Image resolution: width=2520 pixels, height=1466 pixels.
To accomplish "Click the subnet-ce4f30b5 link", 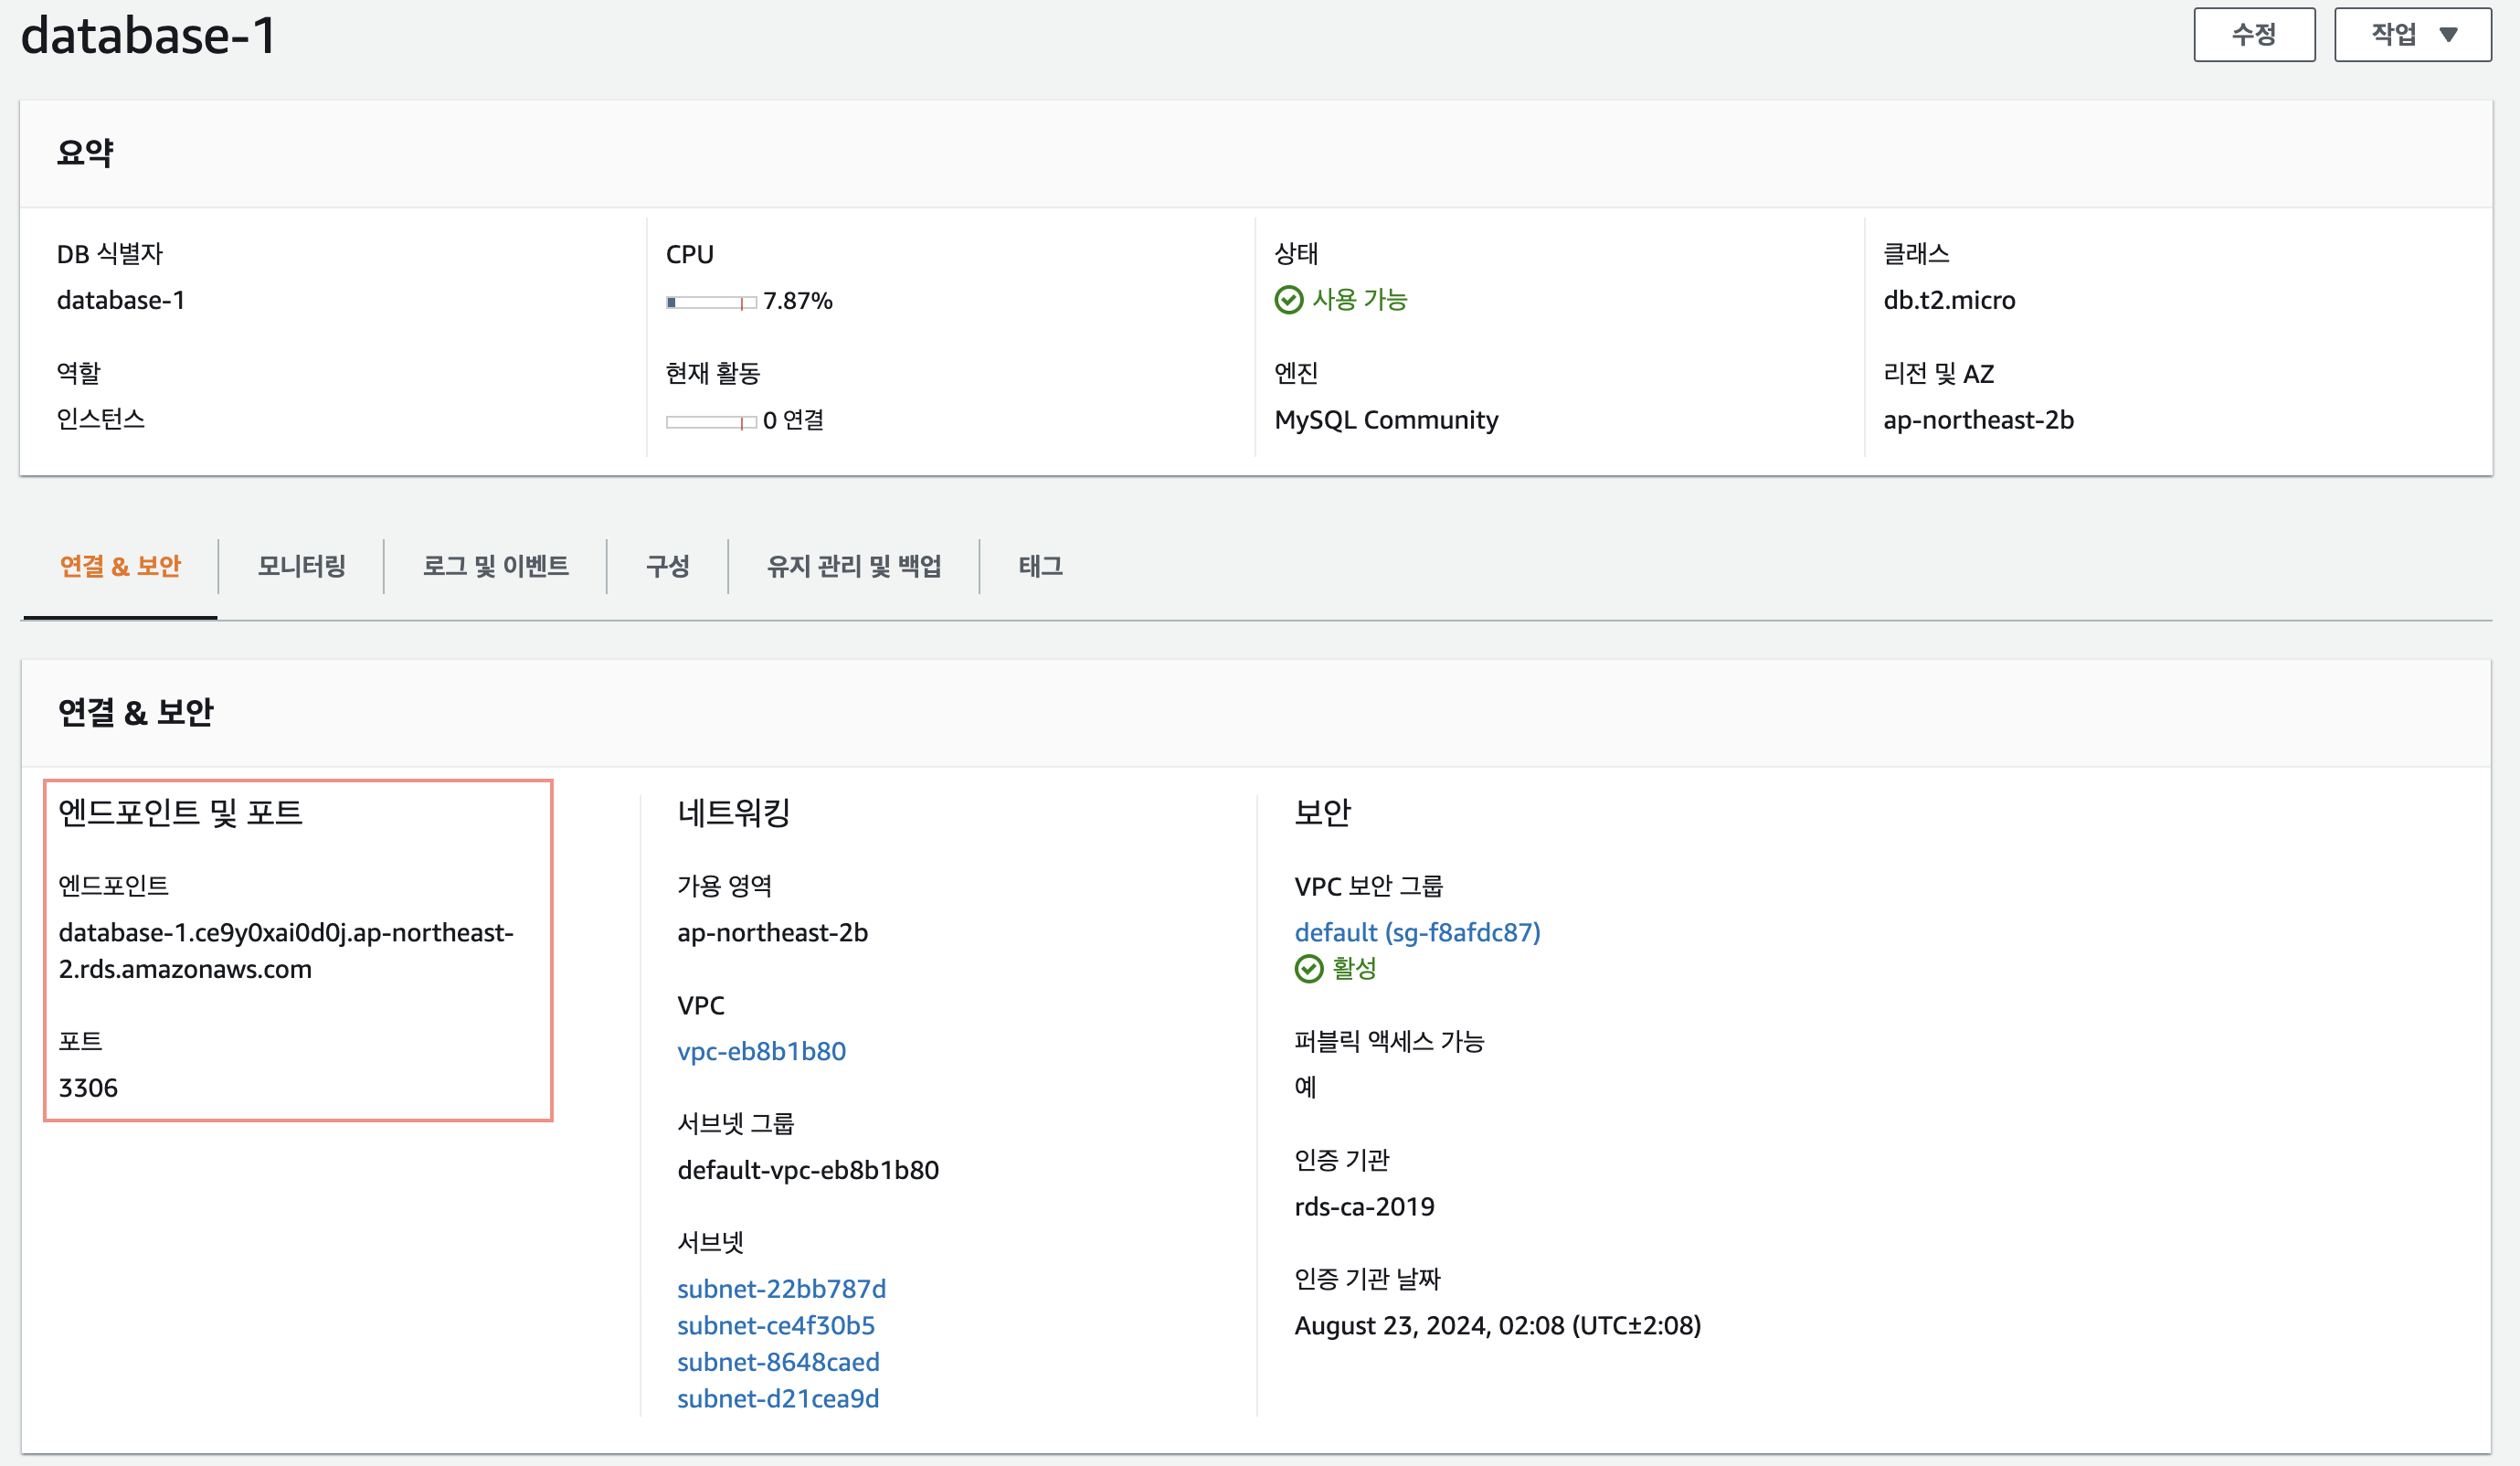I will click(775, 1325).
